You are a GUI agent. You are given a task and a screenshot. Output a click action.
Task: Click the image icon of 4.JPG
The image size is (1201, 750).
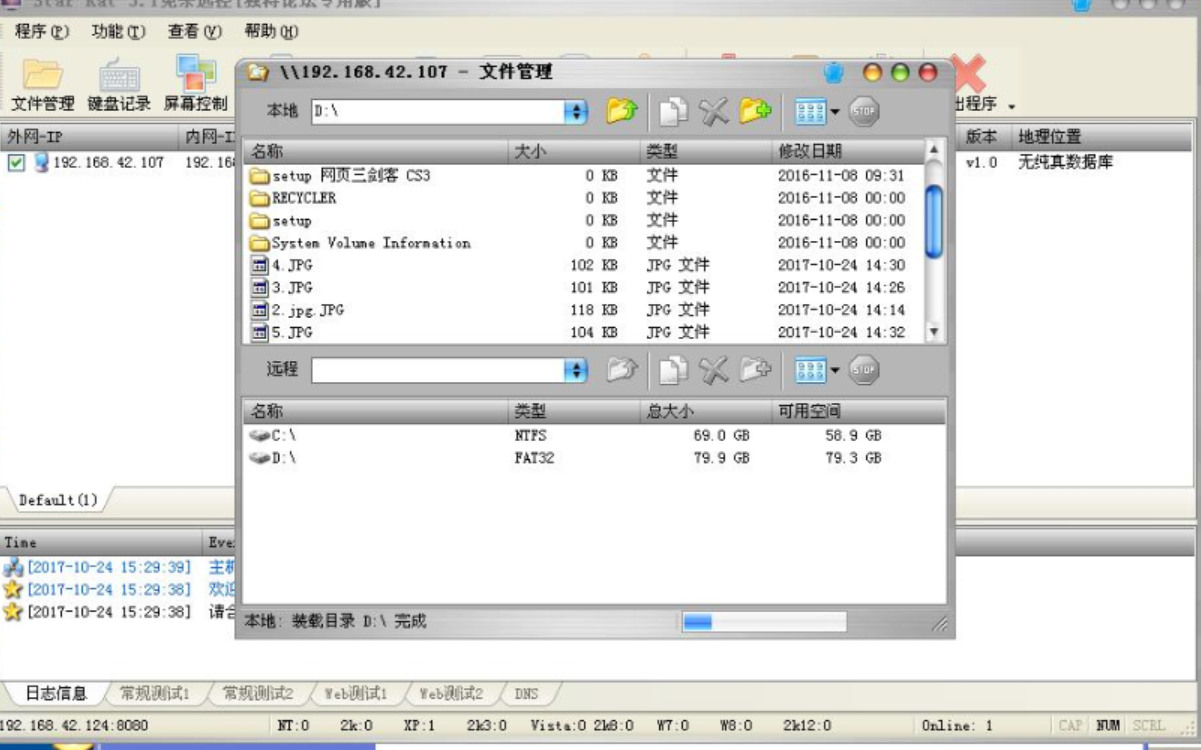260,265
